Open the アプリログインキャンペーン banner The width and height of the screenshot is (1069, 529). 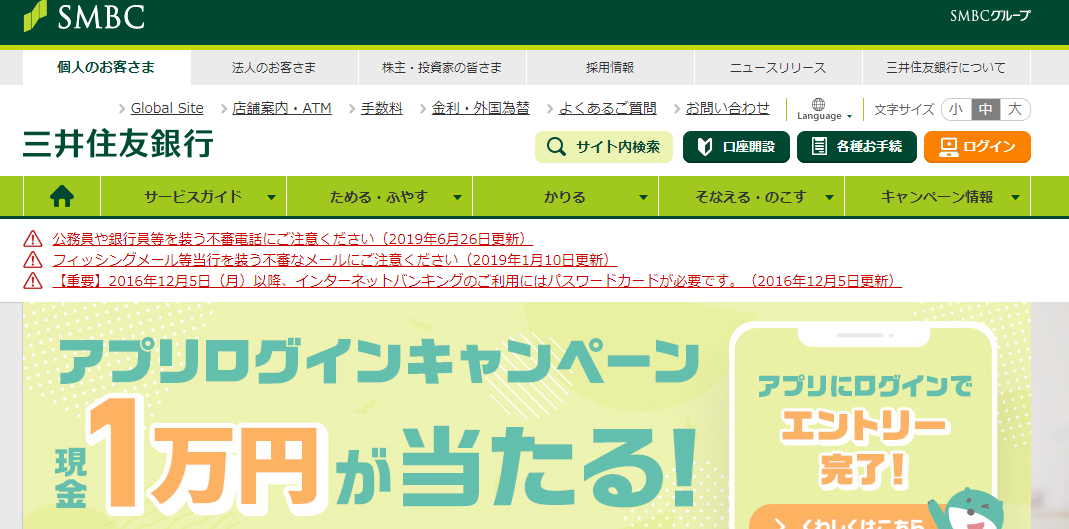click(526, 416)
